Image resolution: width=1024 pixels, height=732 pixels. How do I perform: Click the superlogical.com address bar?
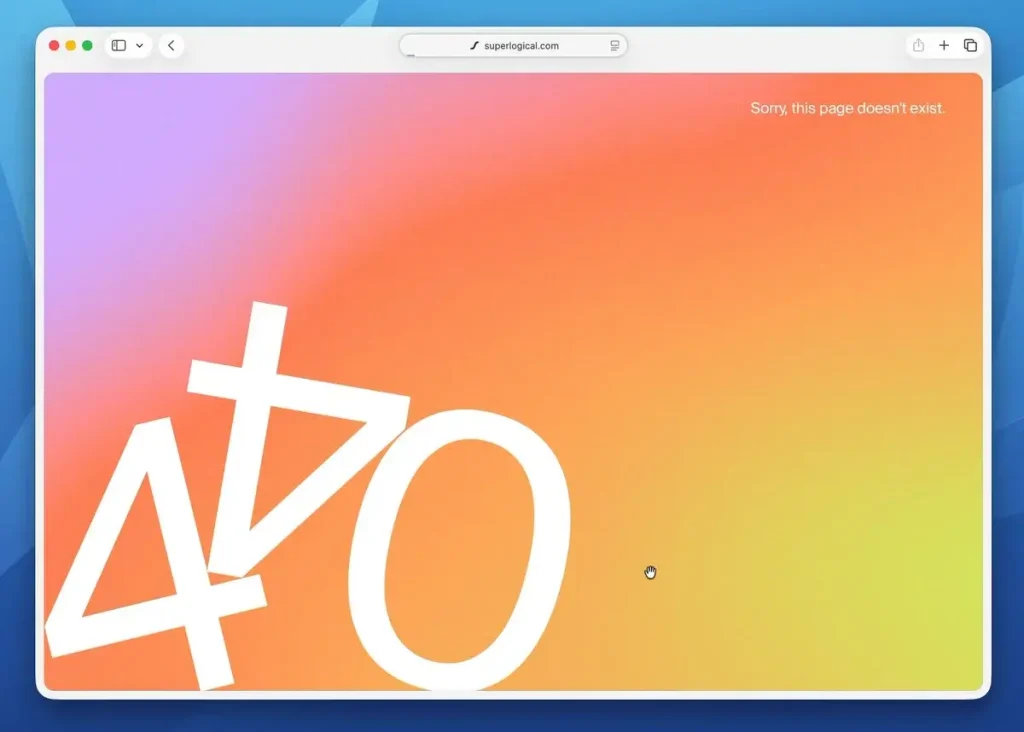pyautogui.click(x=513, y=46)
